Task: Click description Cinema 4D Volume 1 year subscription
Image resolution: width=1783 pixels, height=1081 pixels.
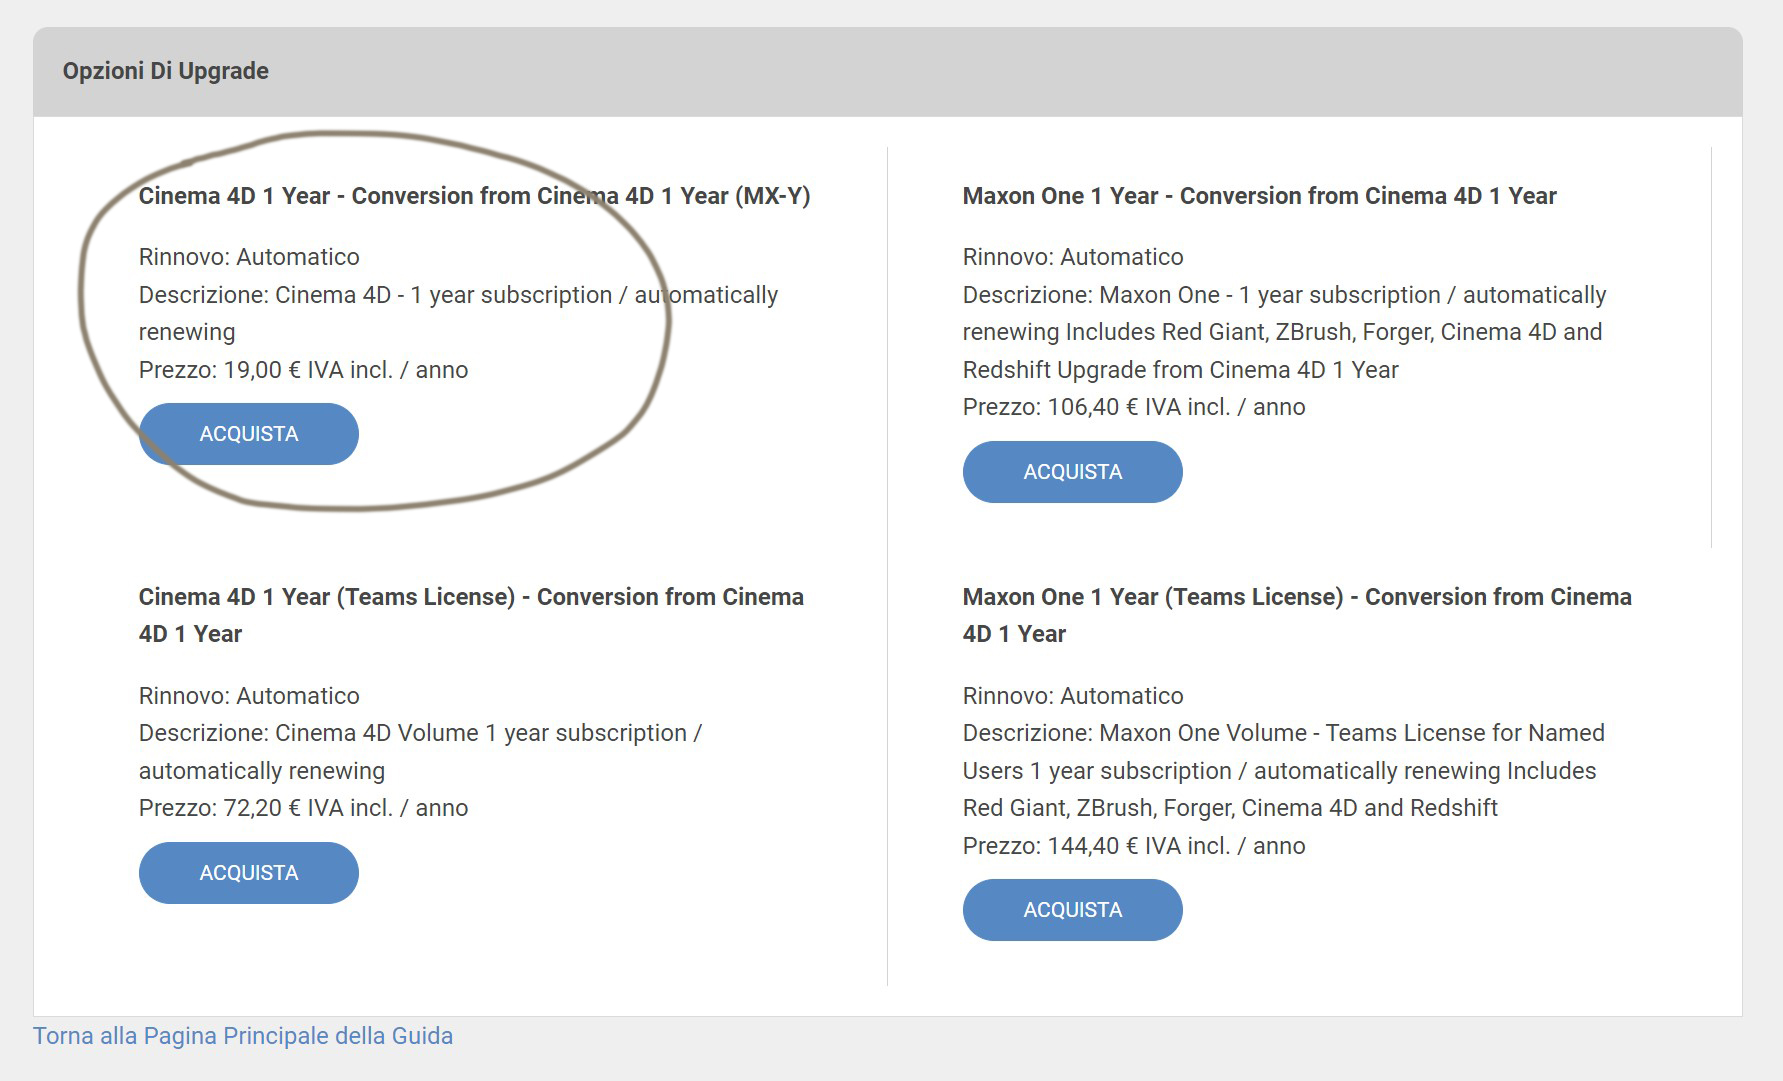Action: click(420, 752)
